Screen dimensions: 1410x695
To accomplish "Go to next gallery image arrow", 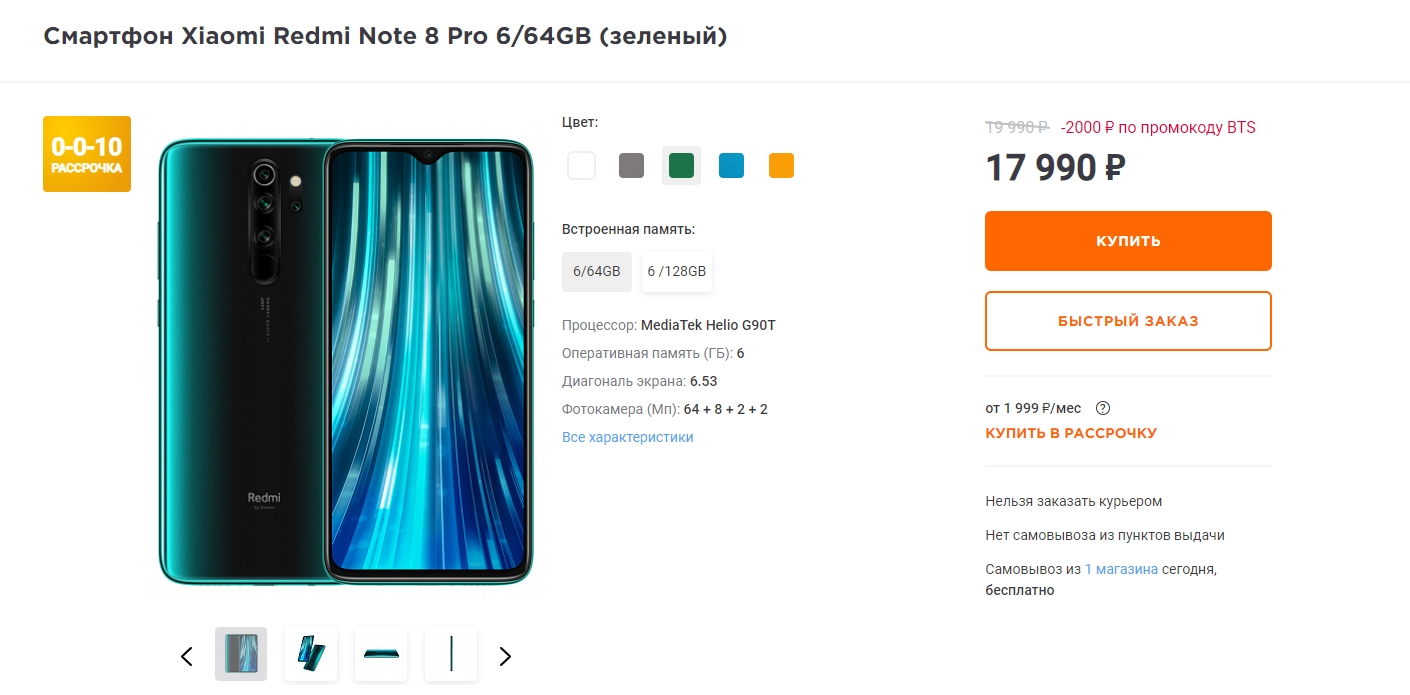I will 505,656.
